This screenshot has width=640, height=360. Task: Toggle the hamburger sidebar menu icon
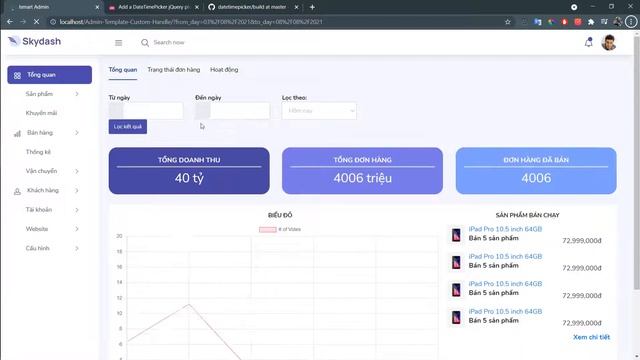[x=118, y=42]
